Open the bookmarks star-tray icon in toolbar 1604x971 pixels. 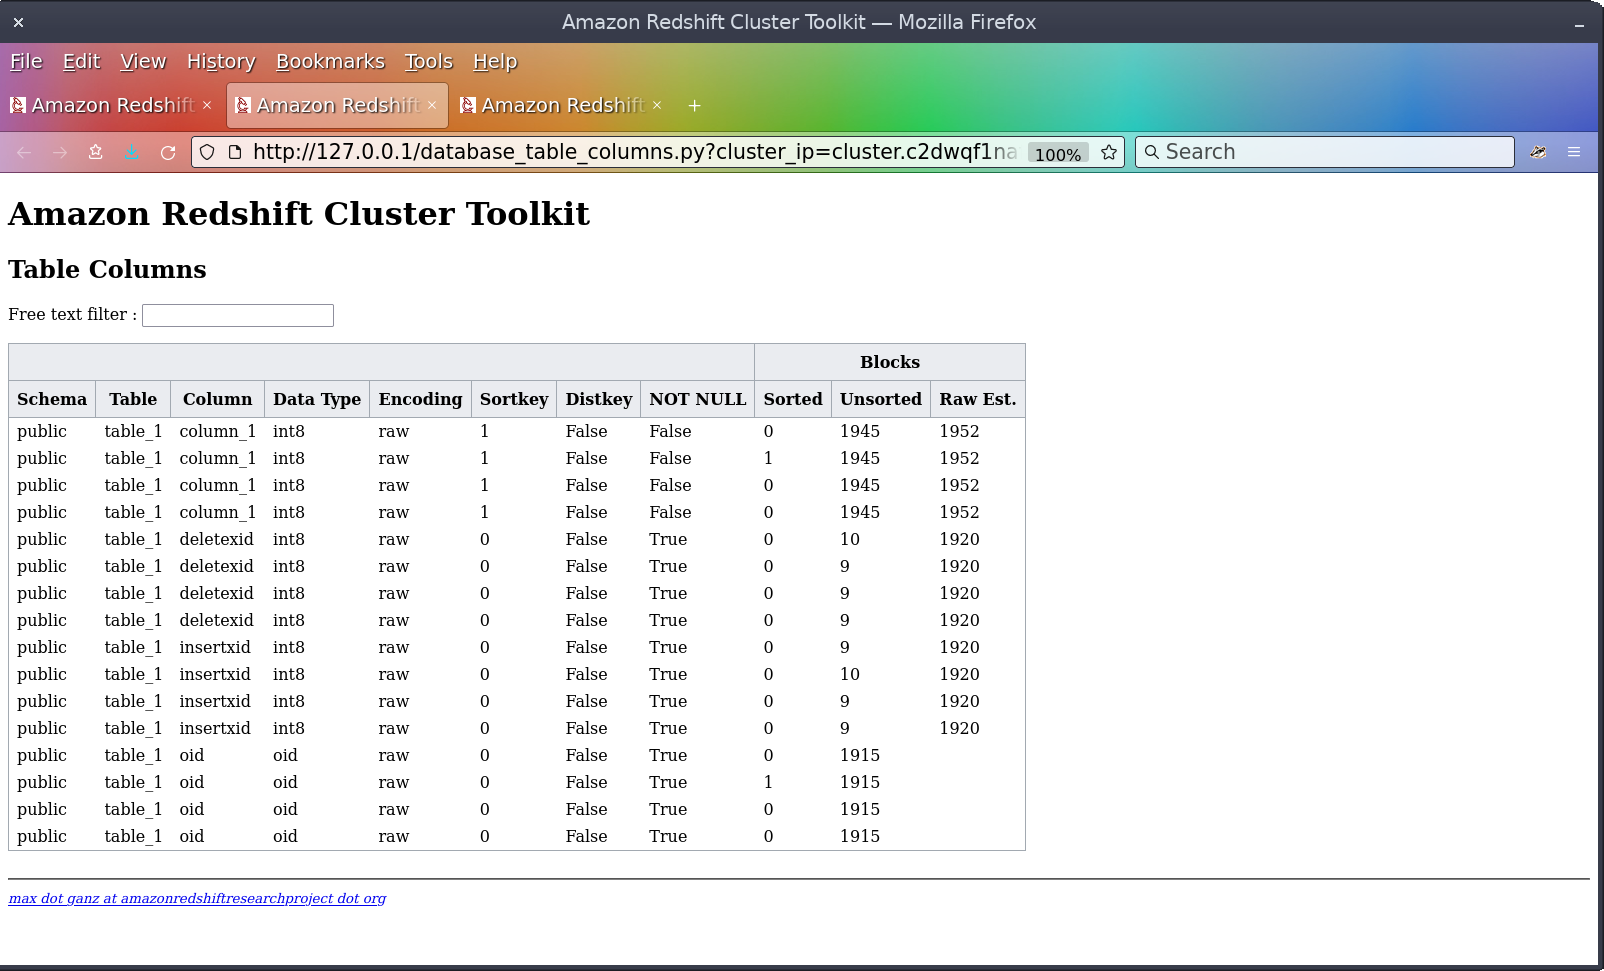tap(96, 152)
